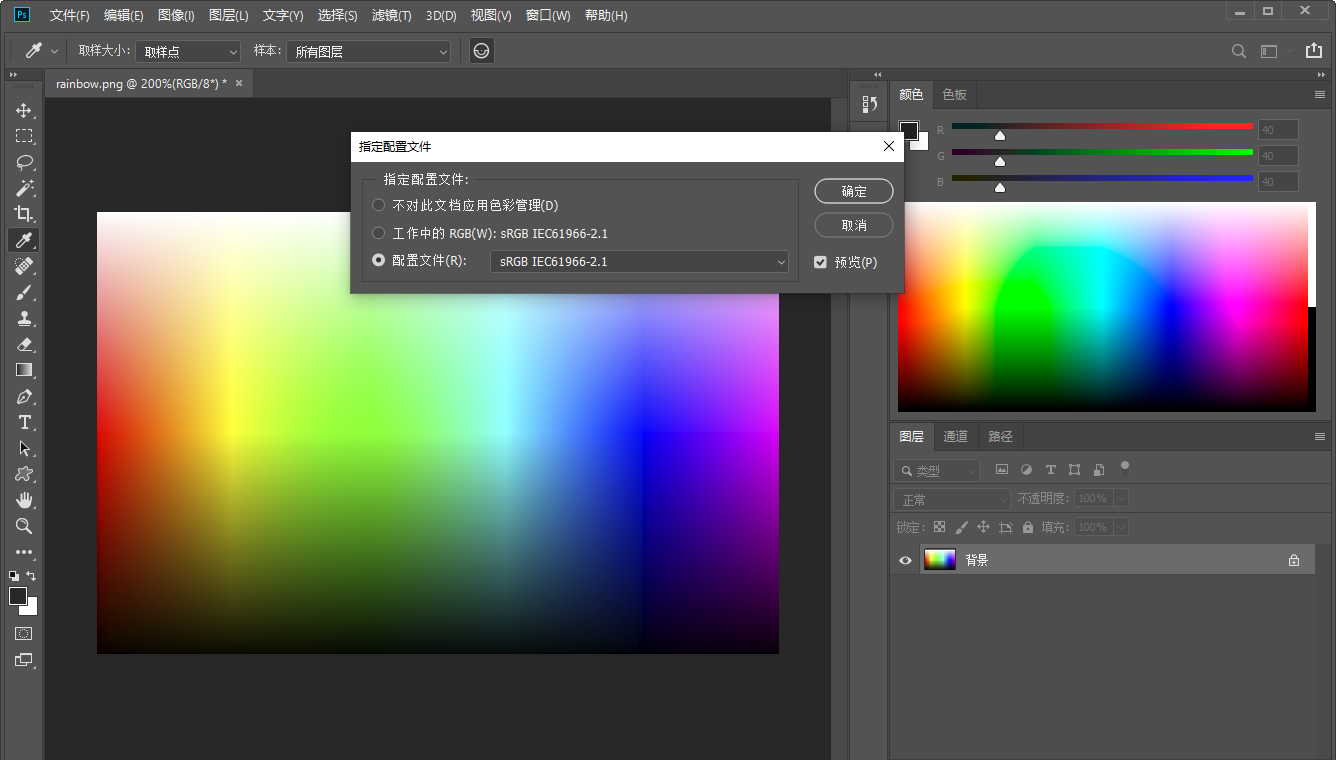Select the Move tool
The image size is (1336, 760).
point(24,110)
